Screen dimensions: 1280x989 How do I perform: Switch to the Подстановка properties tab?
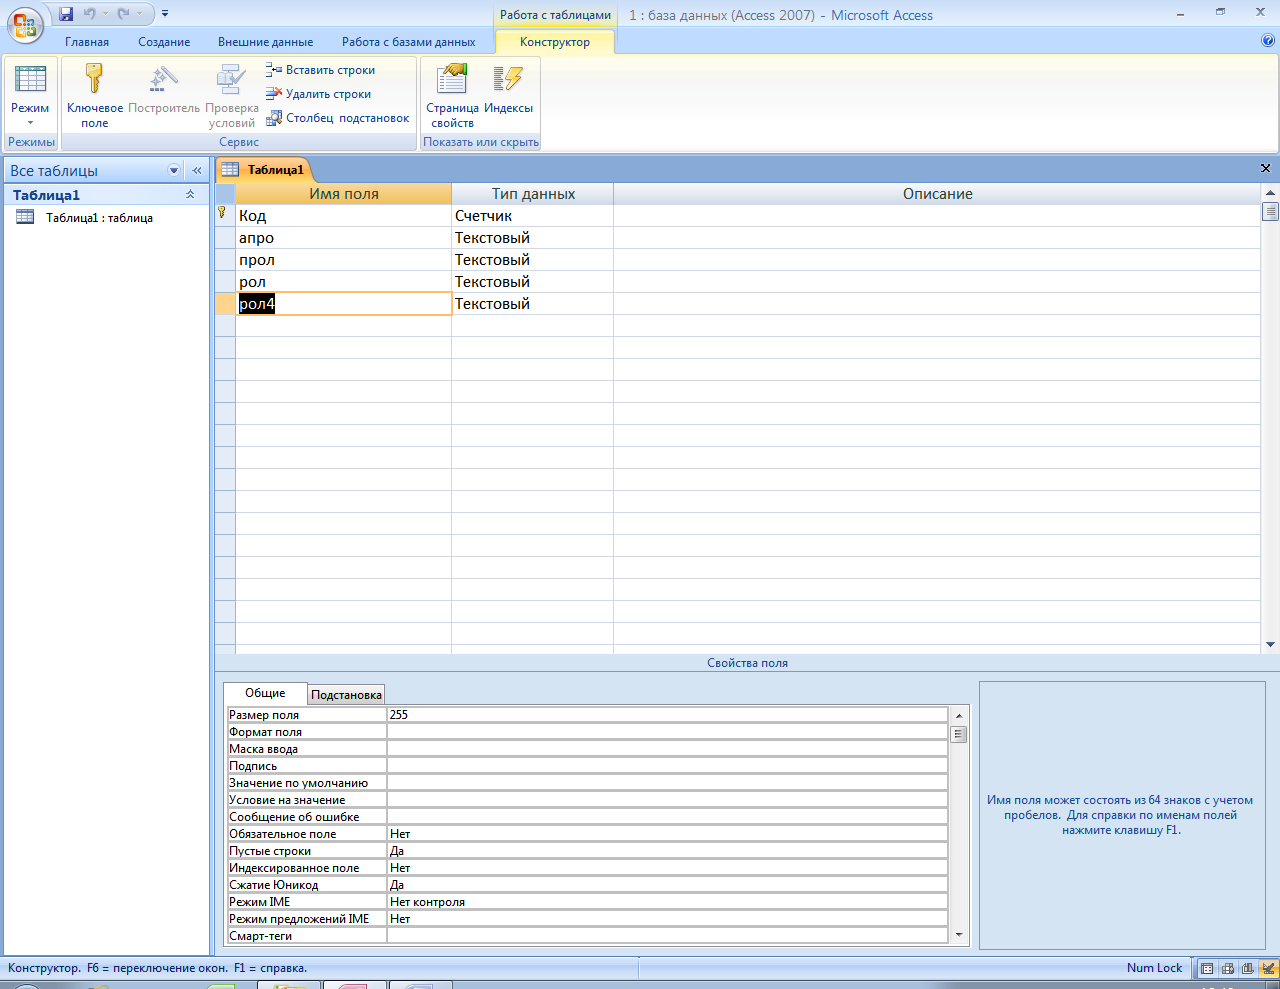346,695
